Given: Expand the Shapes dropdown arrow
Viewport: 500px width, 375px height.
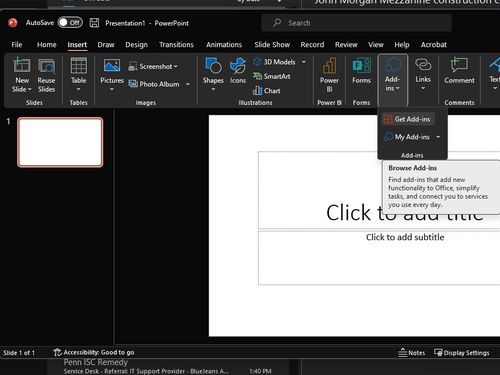Looking at the screenshot, I should pos(213,89).
